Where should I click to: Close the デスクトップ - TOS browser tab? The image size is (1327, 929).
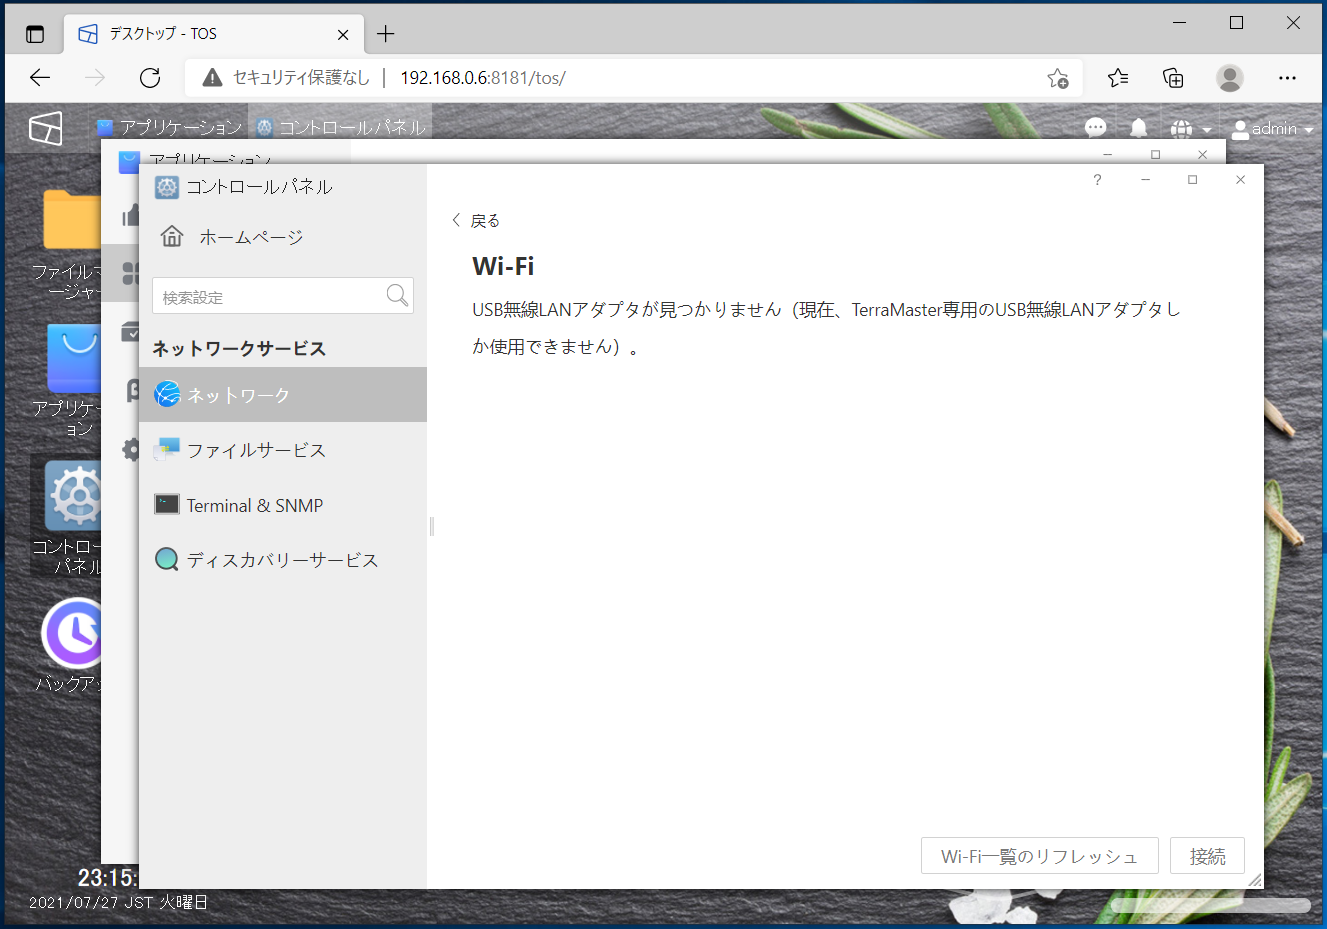[343, 34]
